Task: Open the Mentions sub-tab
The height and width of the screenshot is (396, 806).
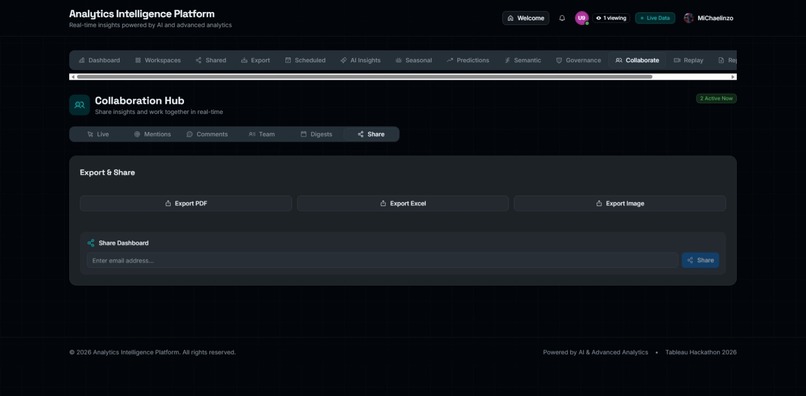Action: (x=152, y=134)
